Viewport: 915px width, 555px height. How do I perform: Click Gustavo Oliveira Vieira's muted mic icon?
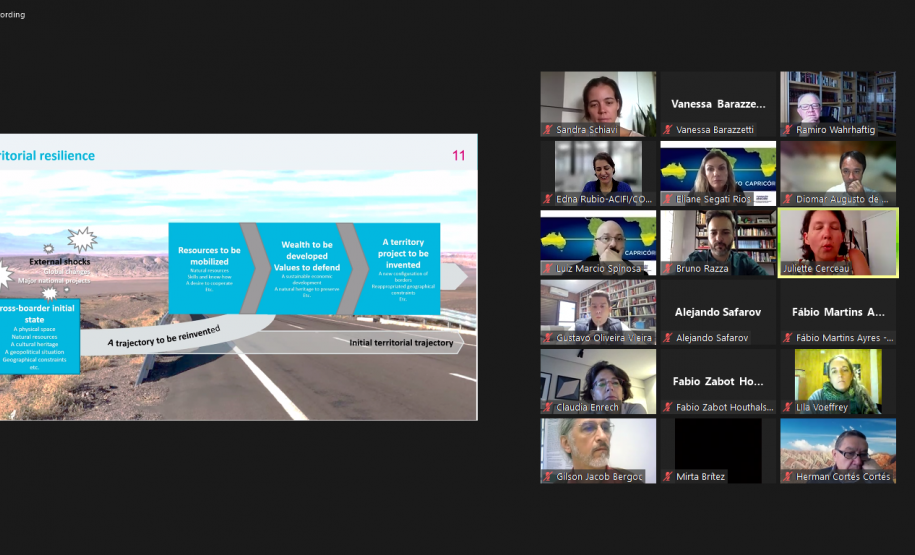[x=548, y=338]
